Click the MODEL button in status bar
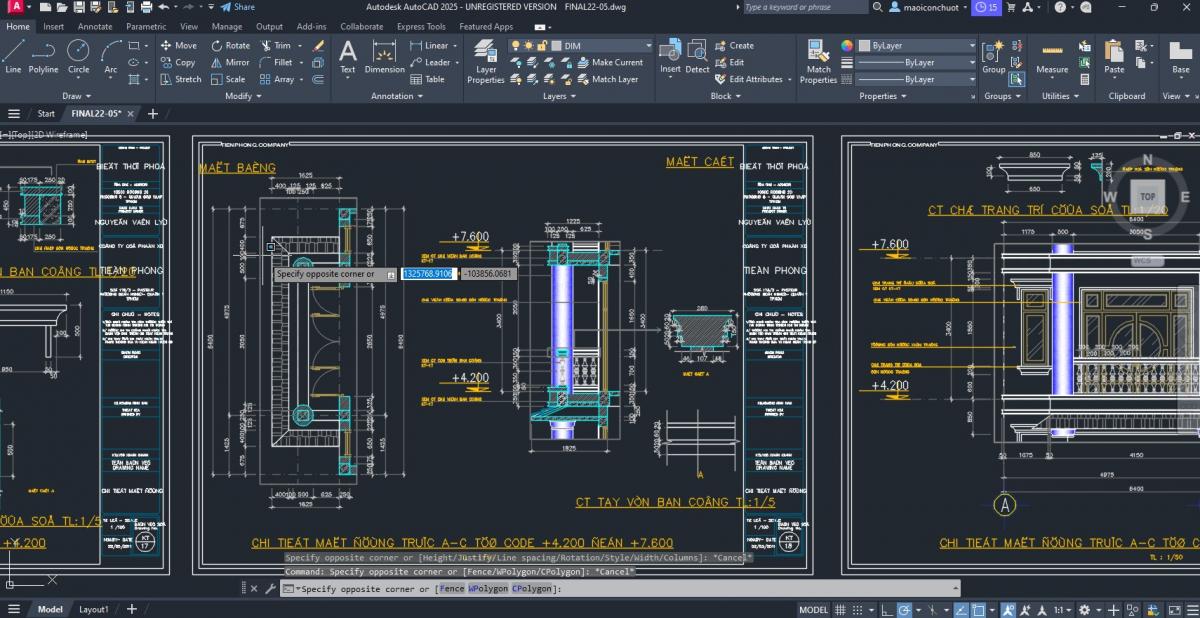The width and height of the screenshot is (1200, 618). point(814,608)
